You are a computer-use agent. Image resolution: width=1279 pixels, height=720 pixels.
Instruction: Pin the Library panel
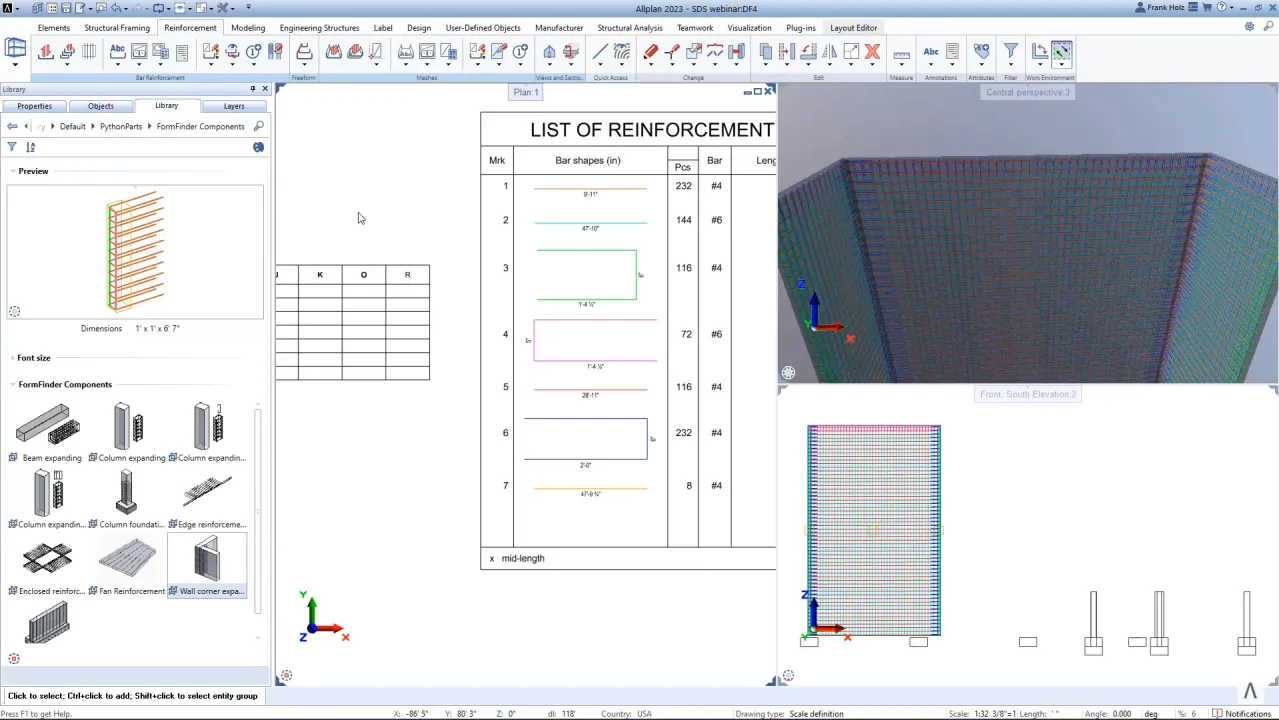click(x=253, y=88)
